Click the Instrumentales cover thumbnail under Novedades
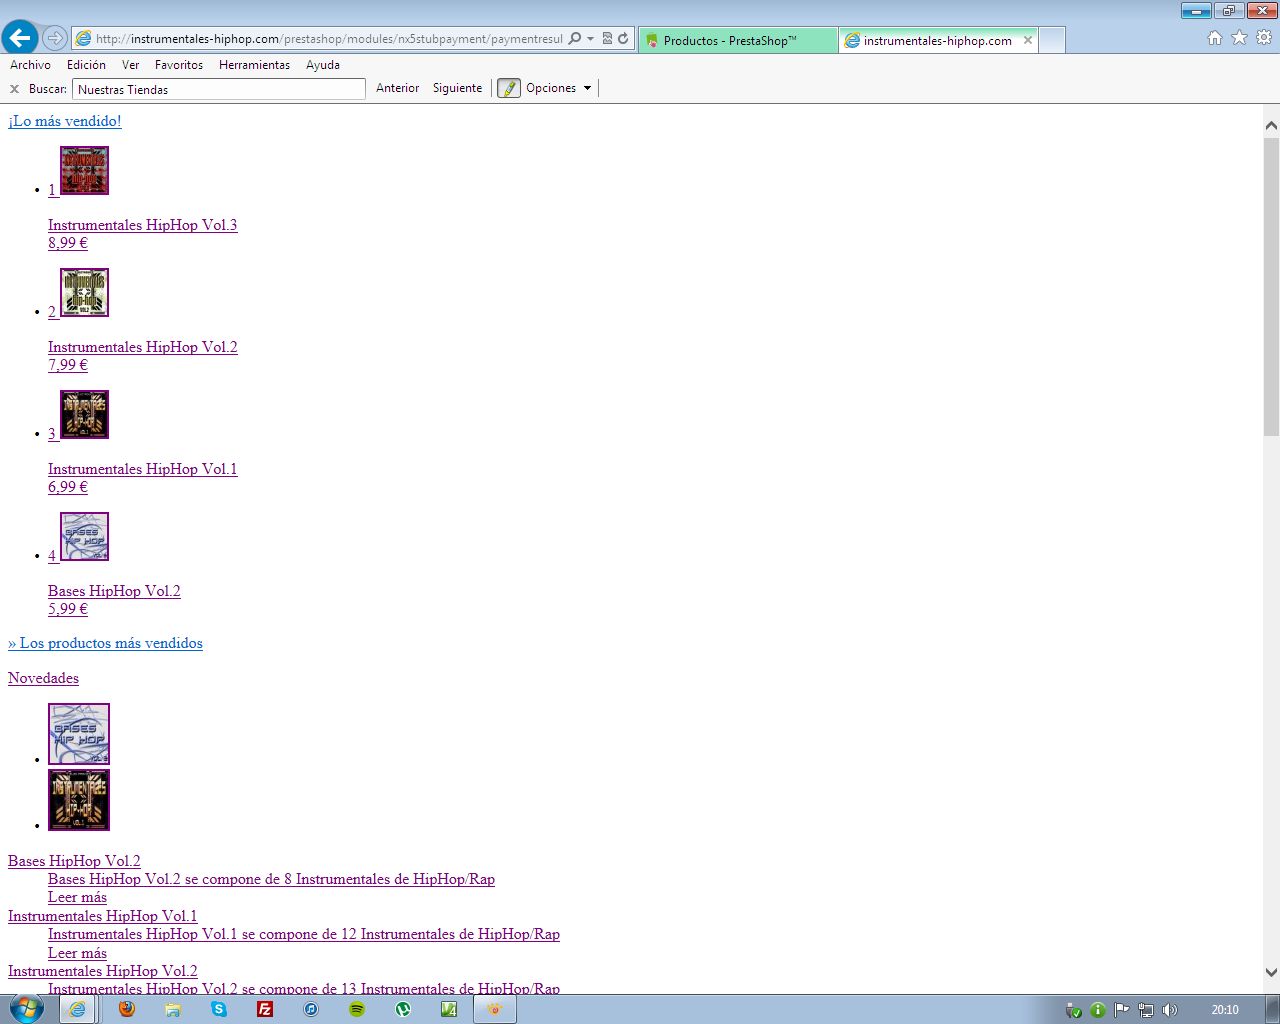1280x1024 pixels. [79, 800]
